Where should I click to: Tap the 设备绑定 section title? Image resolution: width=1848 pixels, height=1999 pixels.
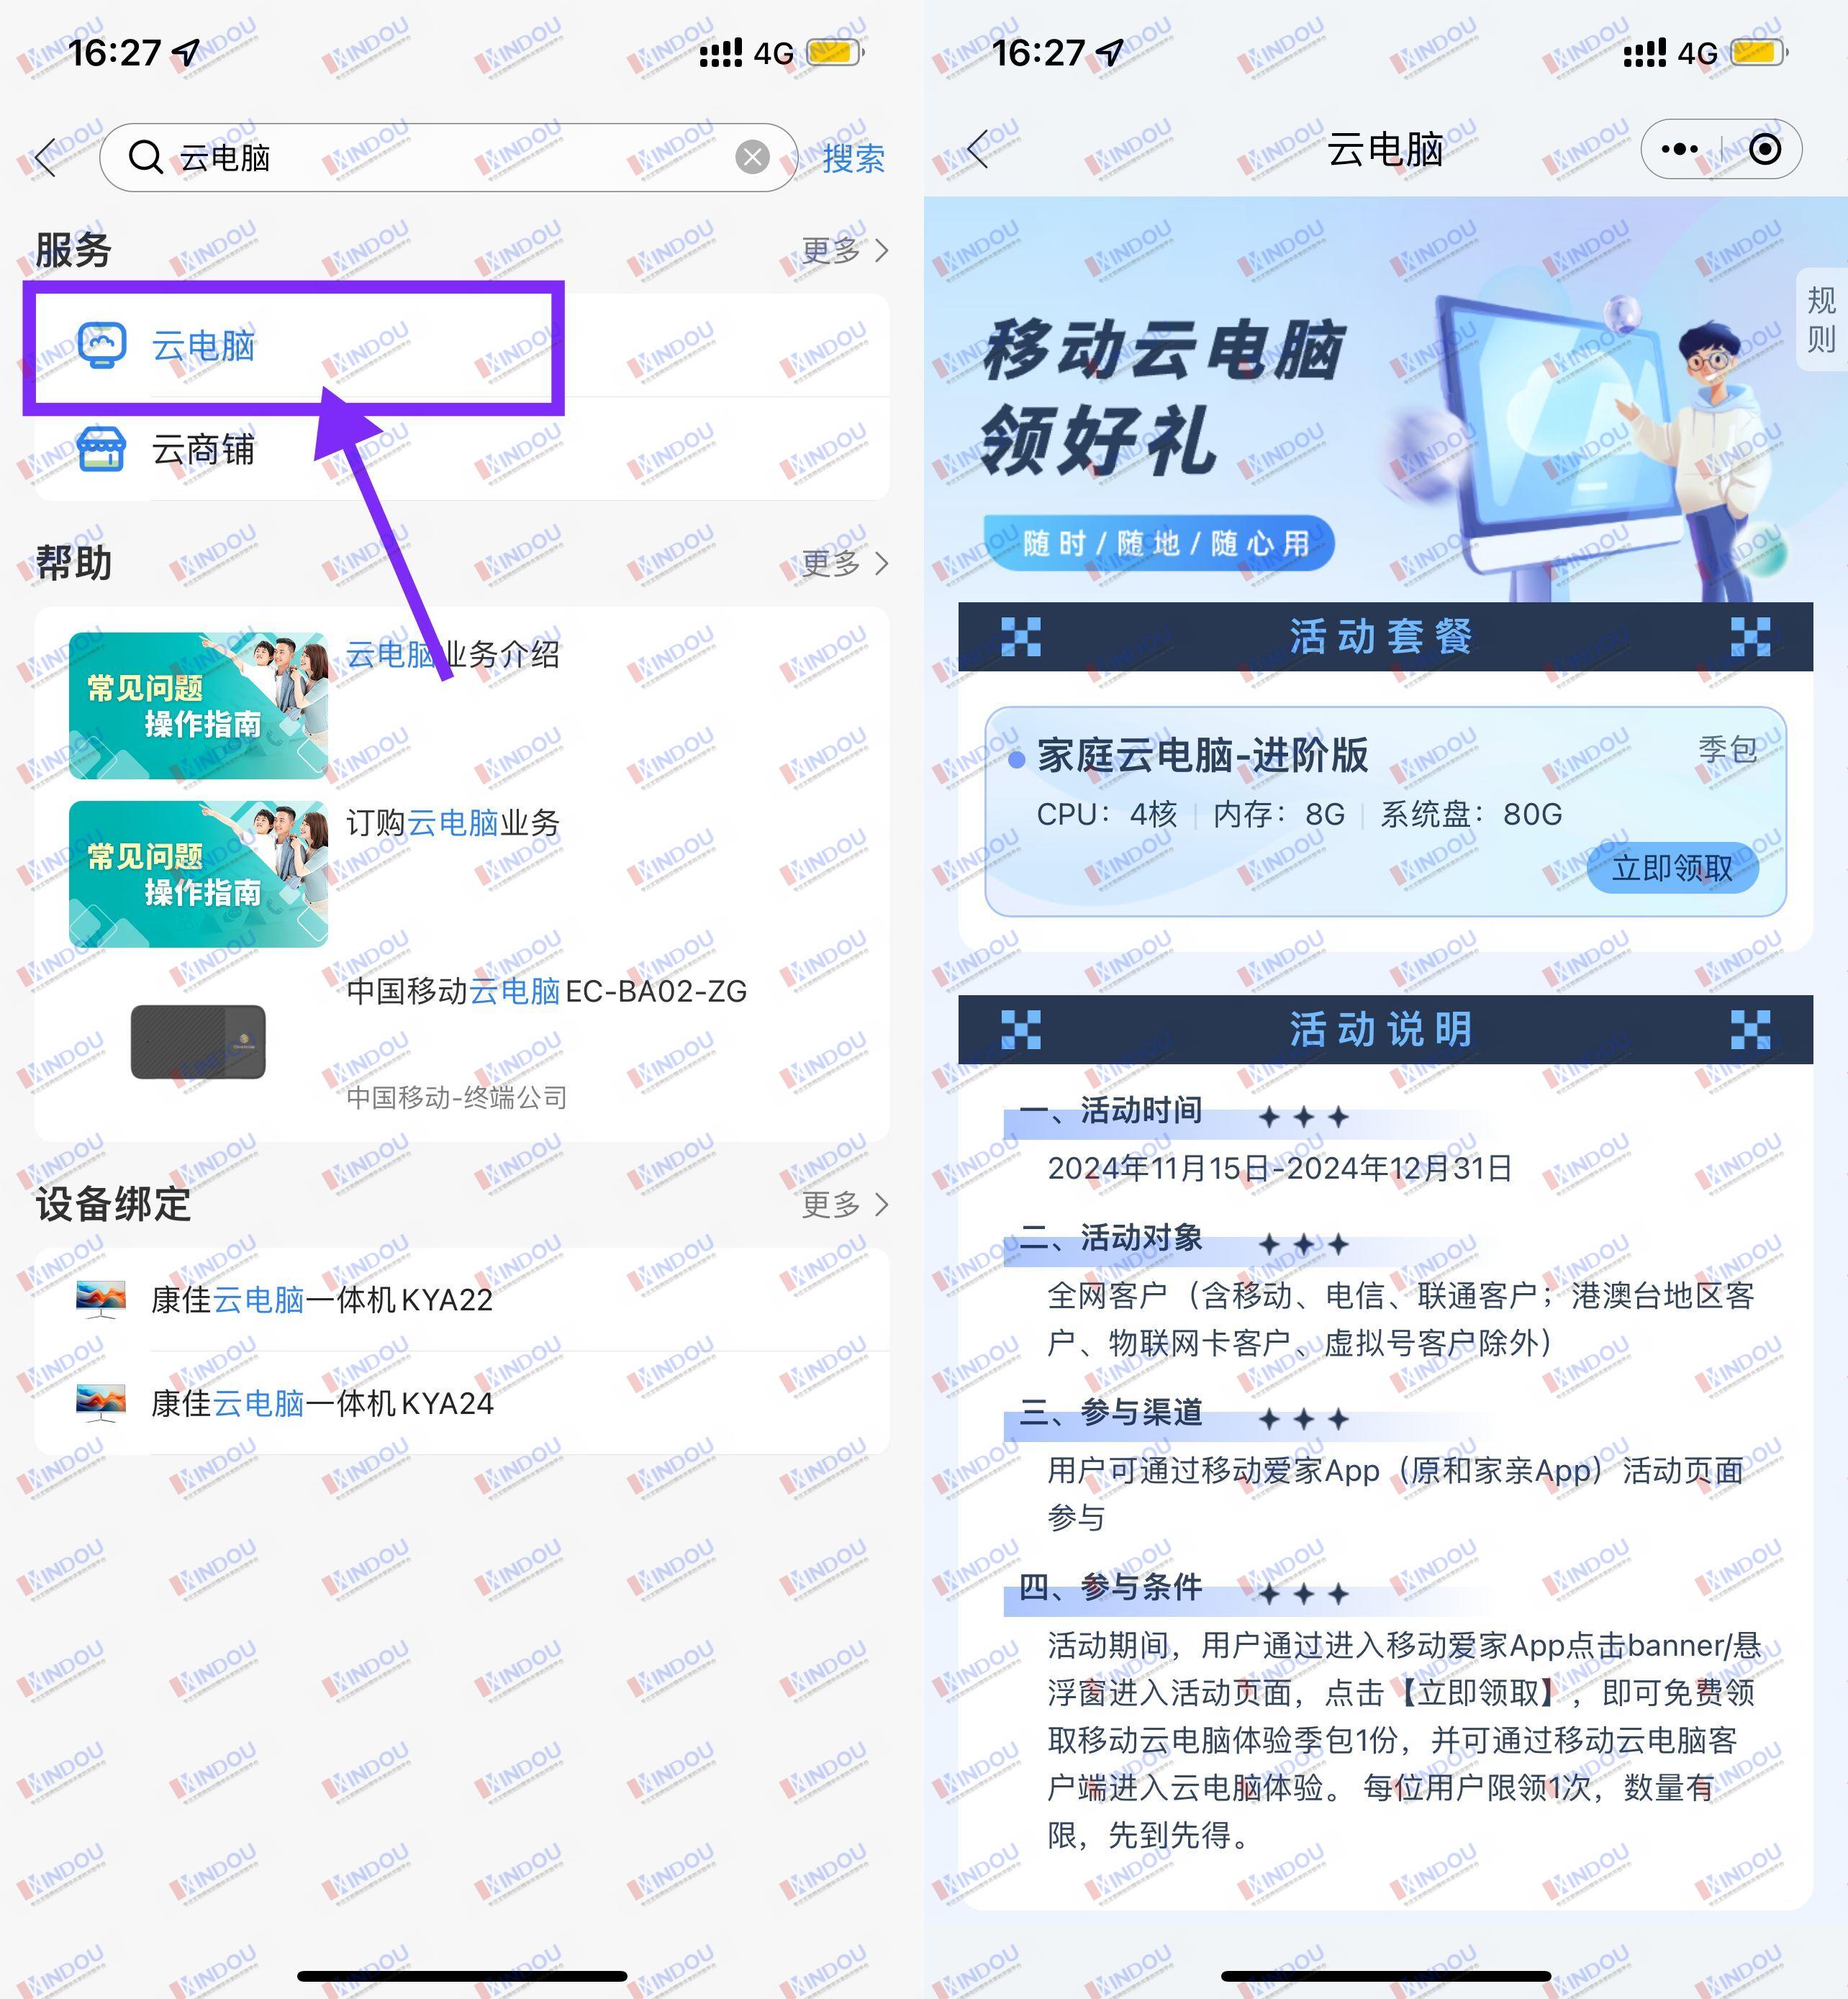pyautogui.click(x=113, y=1204)
